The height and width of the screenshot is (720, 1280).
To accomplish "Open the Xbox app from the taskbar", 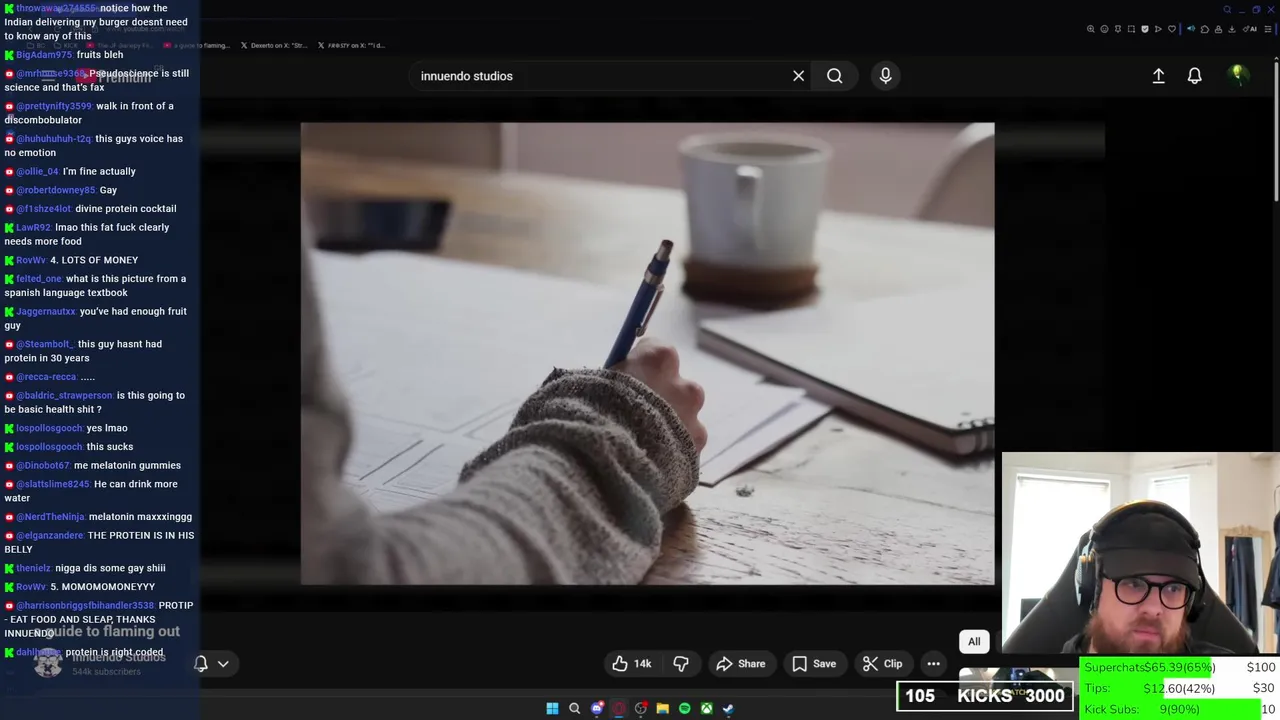I will click(706, 708).
